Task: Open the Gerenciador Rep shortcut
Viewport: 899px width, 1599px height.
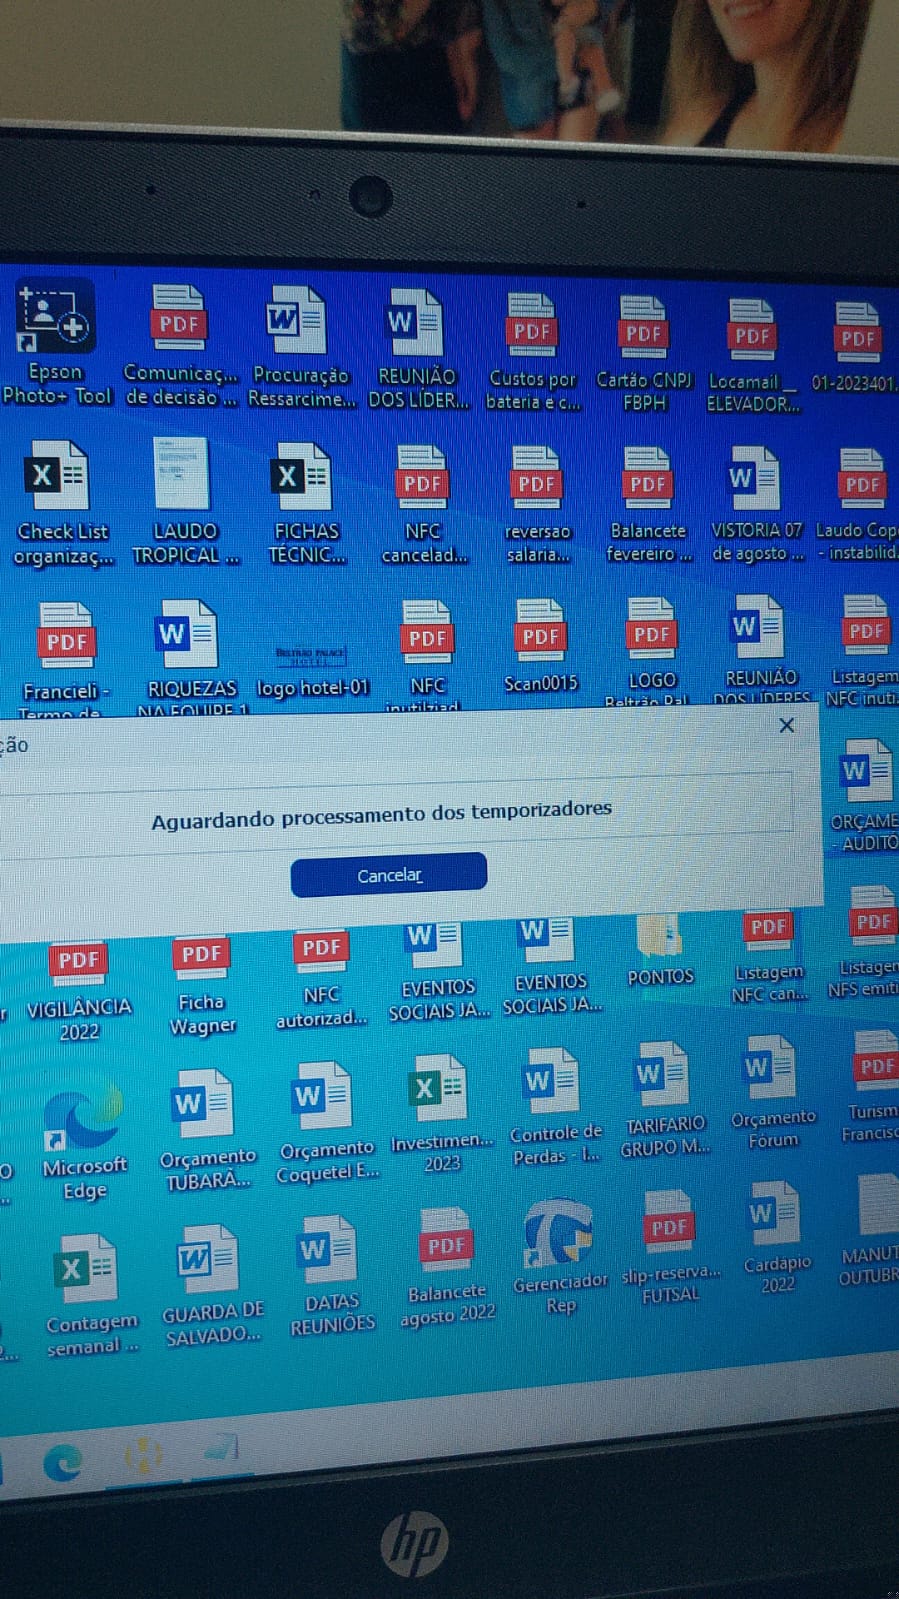Action: point(559,1237)
